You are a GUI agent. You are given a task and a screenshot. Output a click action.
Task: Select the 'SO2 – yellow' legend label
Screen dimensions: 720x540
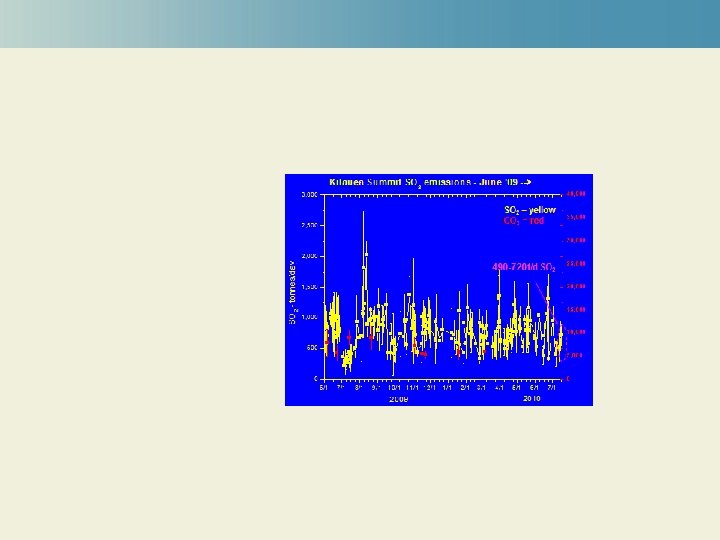530,210
